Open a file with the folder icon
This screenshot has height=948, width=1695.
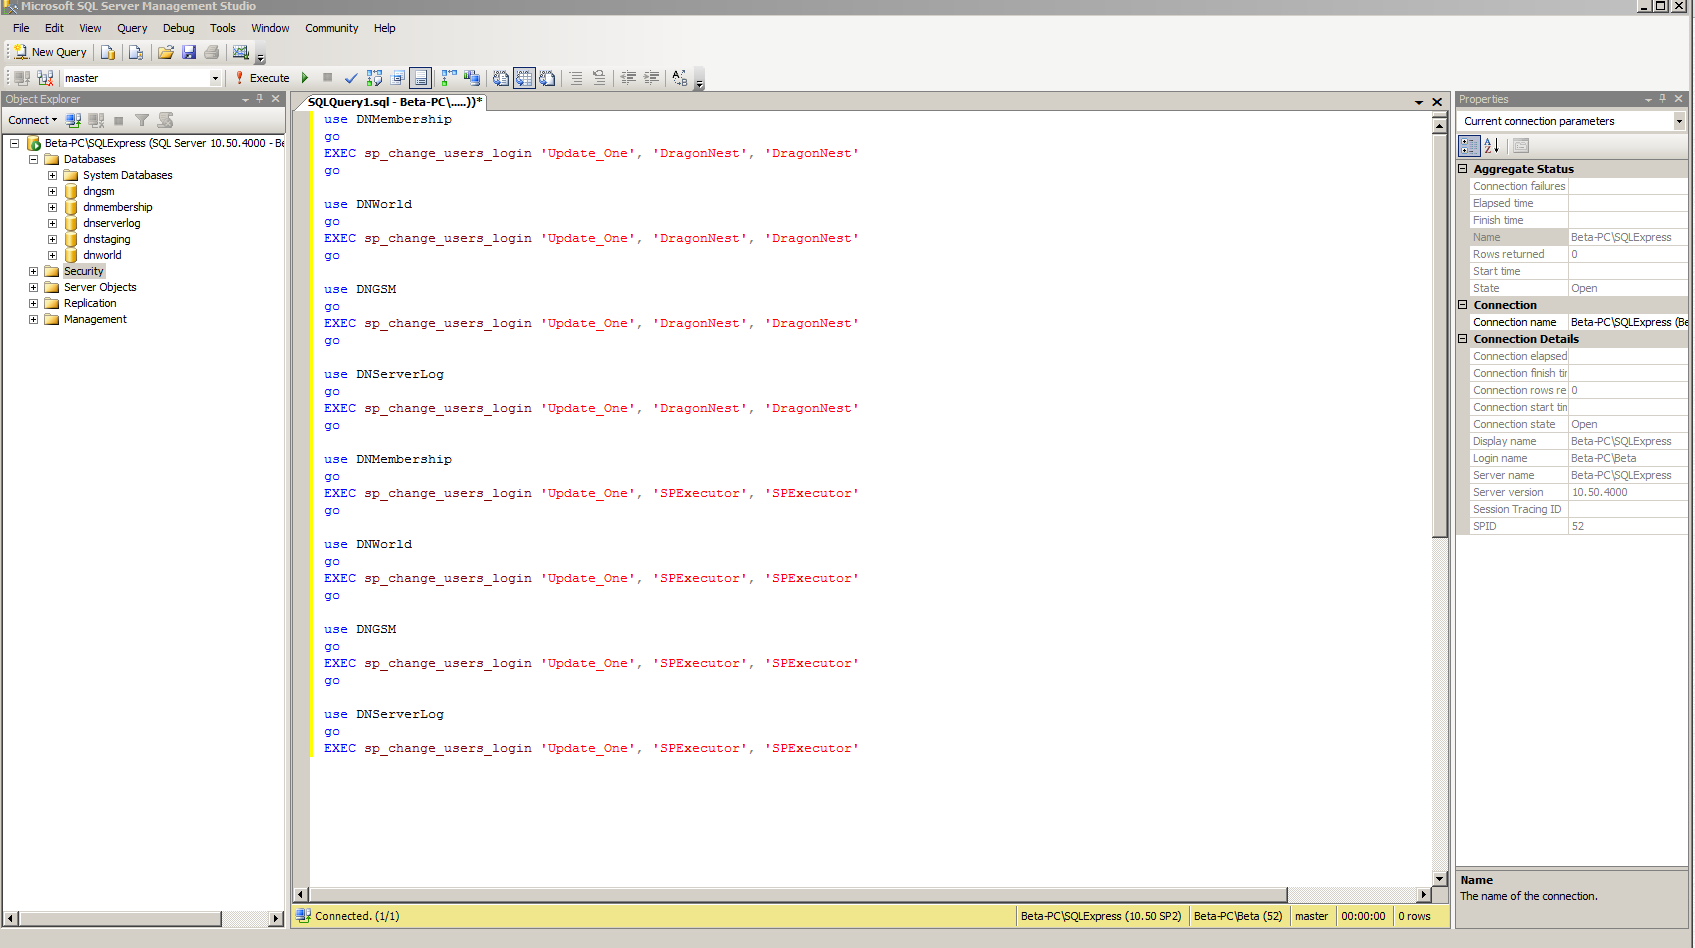pos(166,52)
